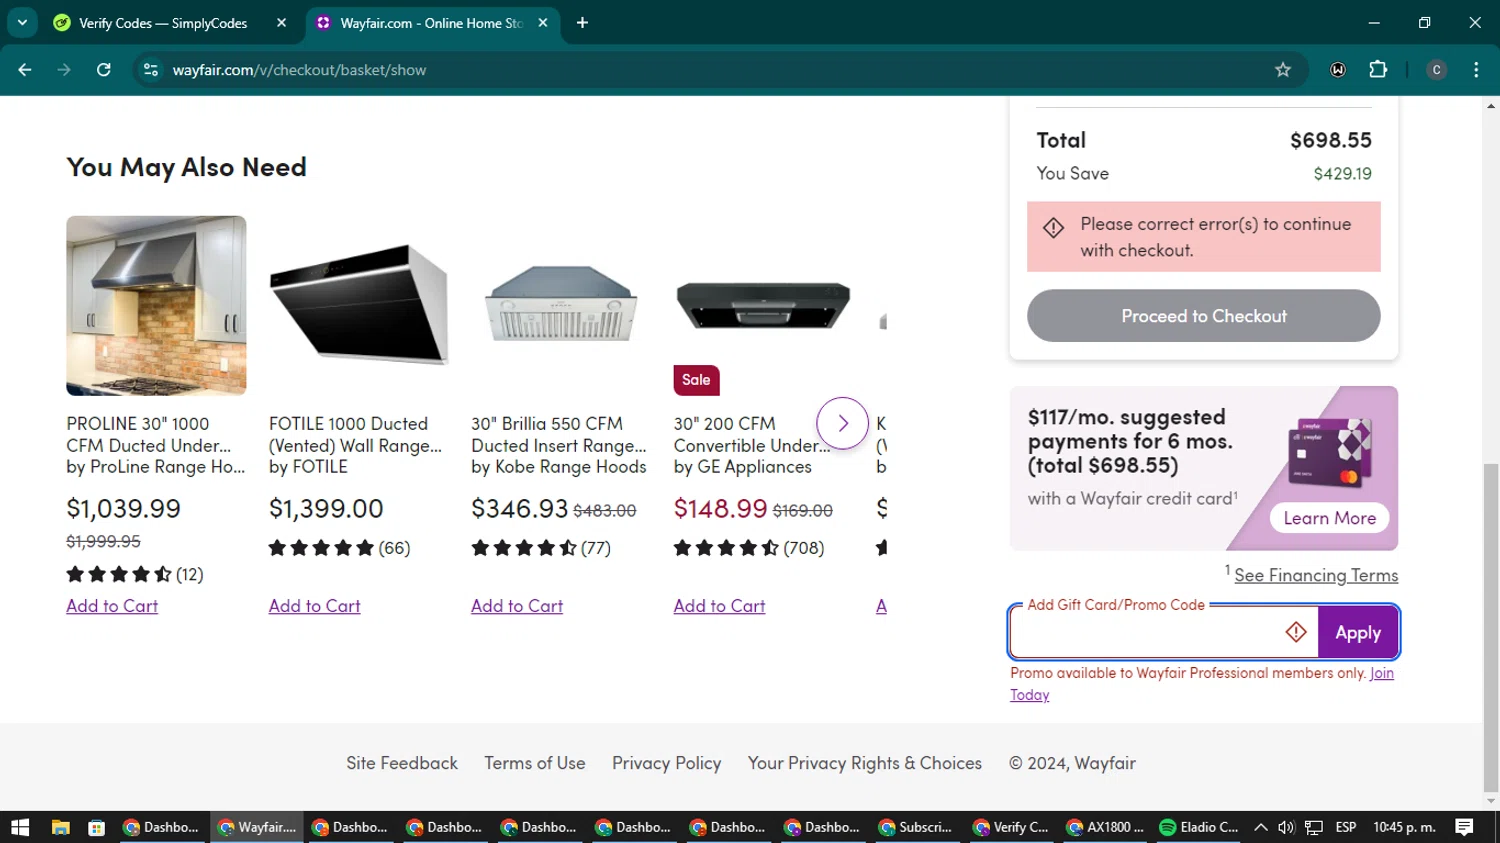Select the Wayfair.com Online Home Store tab

[432, 23]
